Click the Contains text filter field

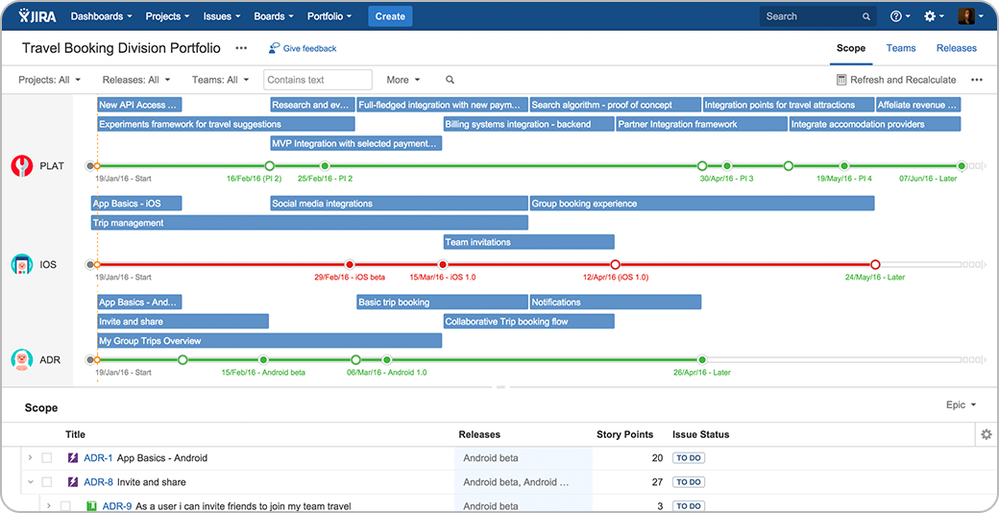[318, 80]
